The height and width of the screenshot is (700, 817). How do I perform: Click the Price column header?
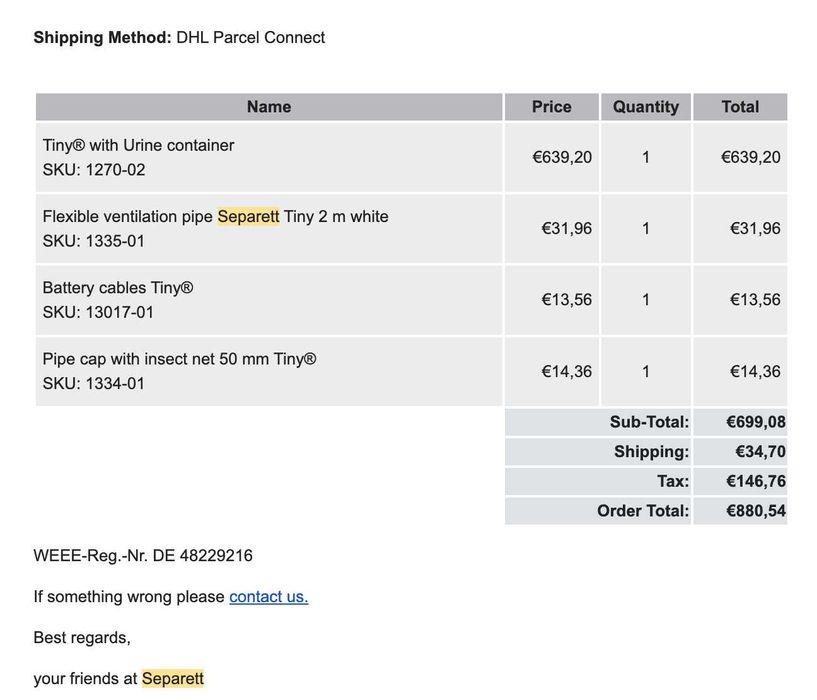[x=551, y=107]
